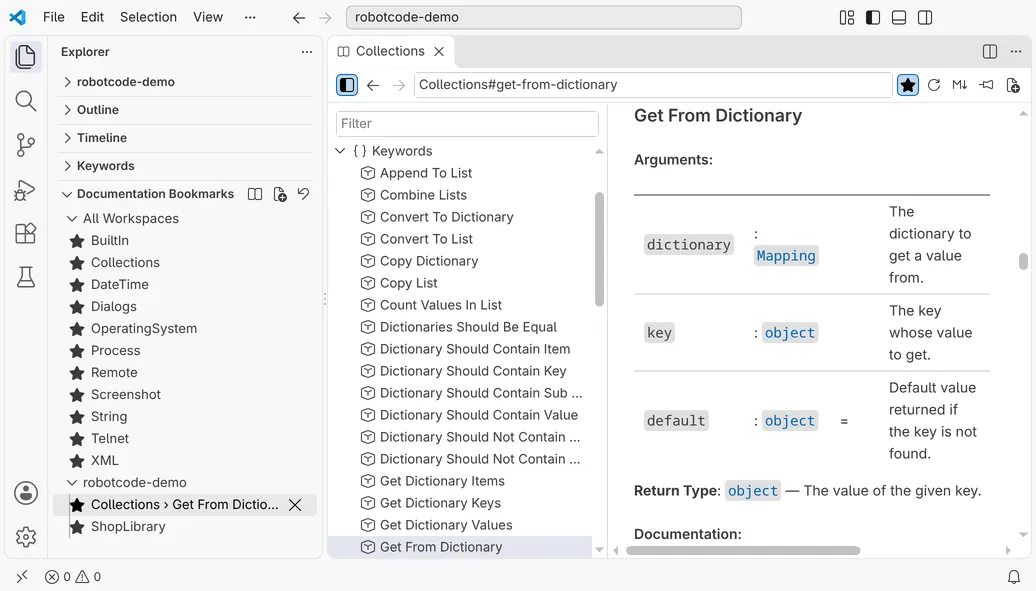Click the Markdown icon in the viewer toolbar

[959, 85]
